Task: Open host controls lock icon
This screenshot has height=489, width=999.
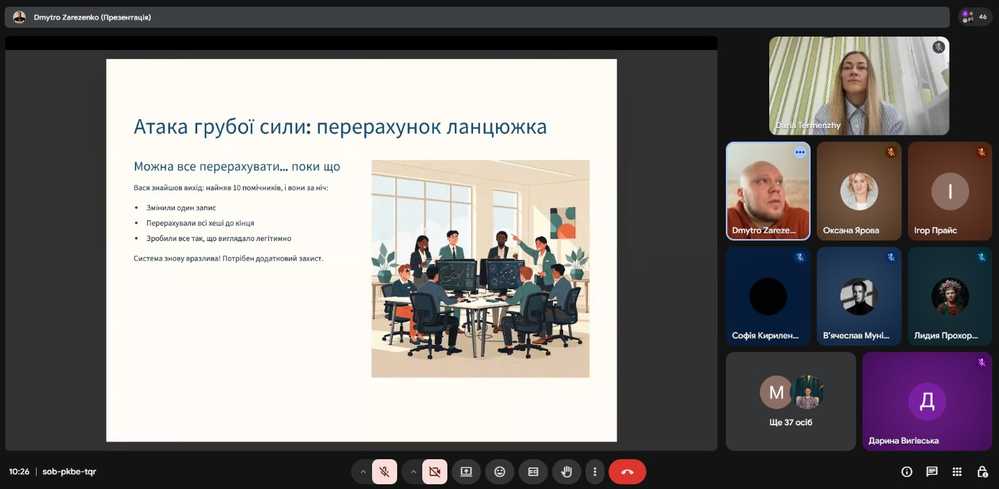Action: point(982,472)
